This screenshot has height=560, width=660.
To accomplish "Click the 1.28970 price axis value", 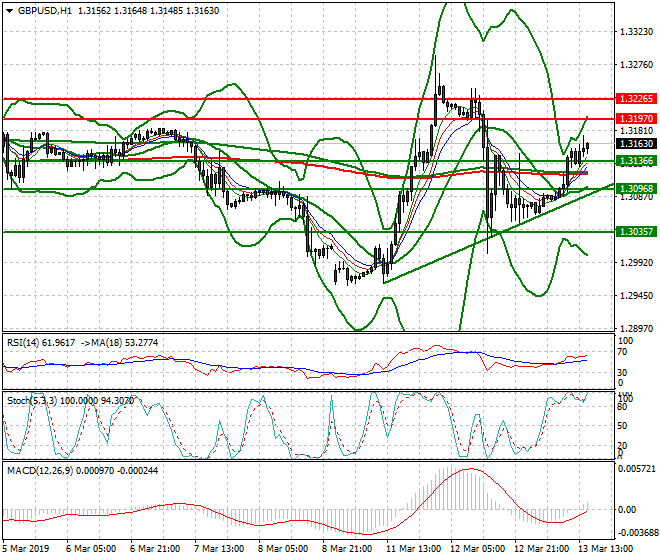I will [637, 328].
